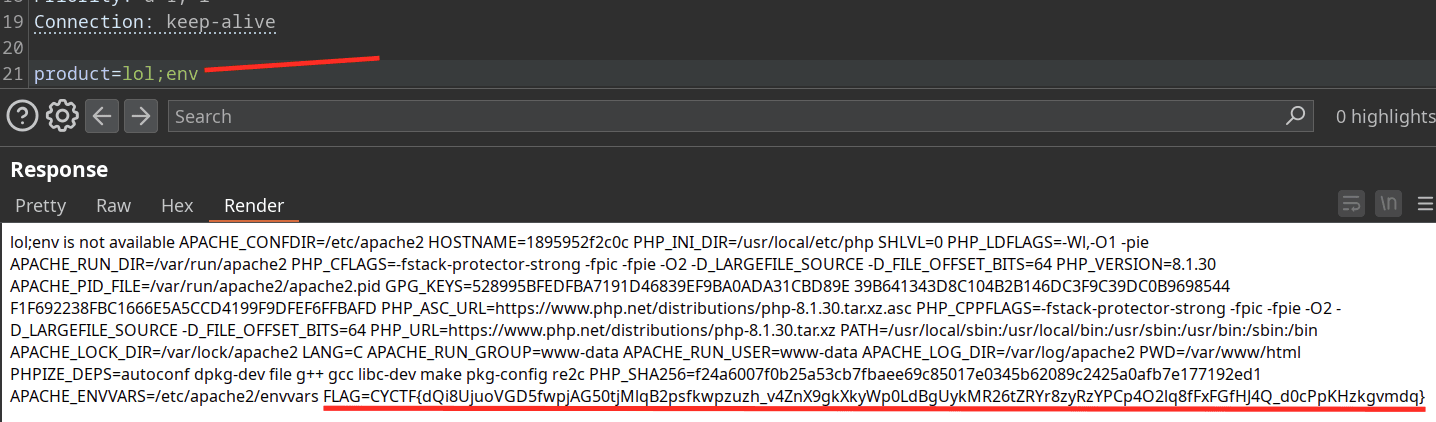The image size is (1436, 422).
Task: Open search settings gear icon
Action: pyautogui.click(x=62, y=116)
